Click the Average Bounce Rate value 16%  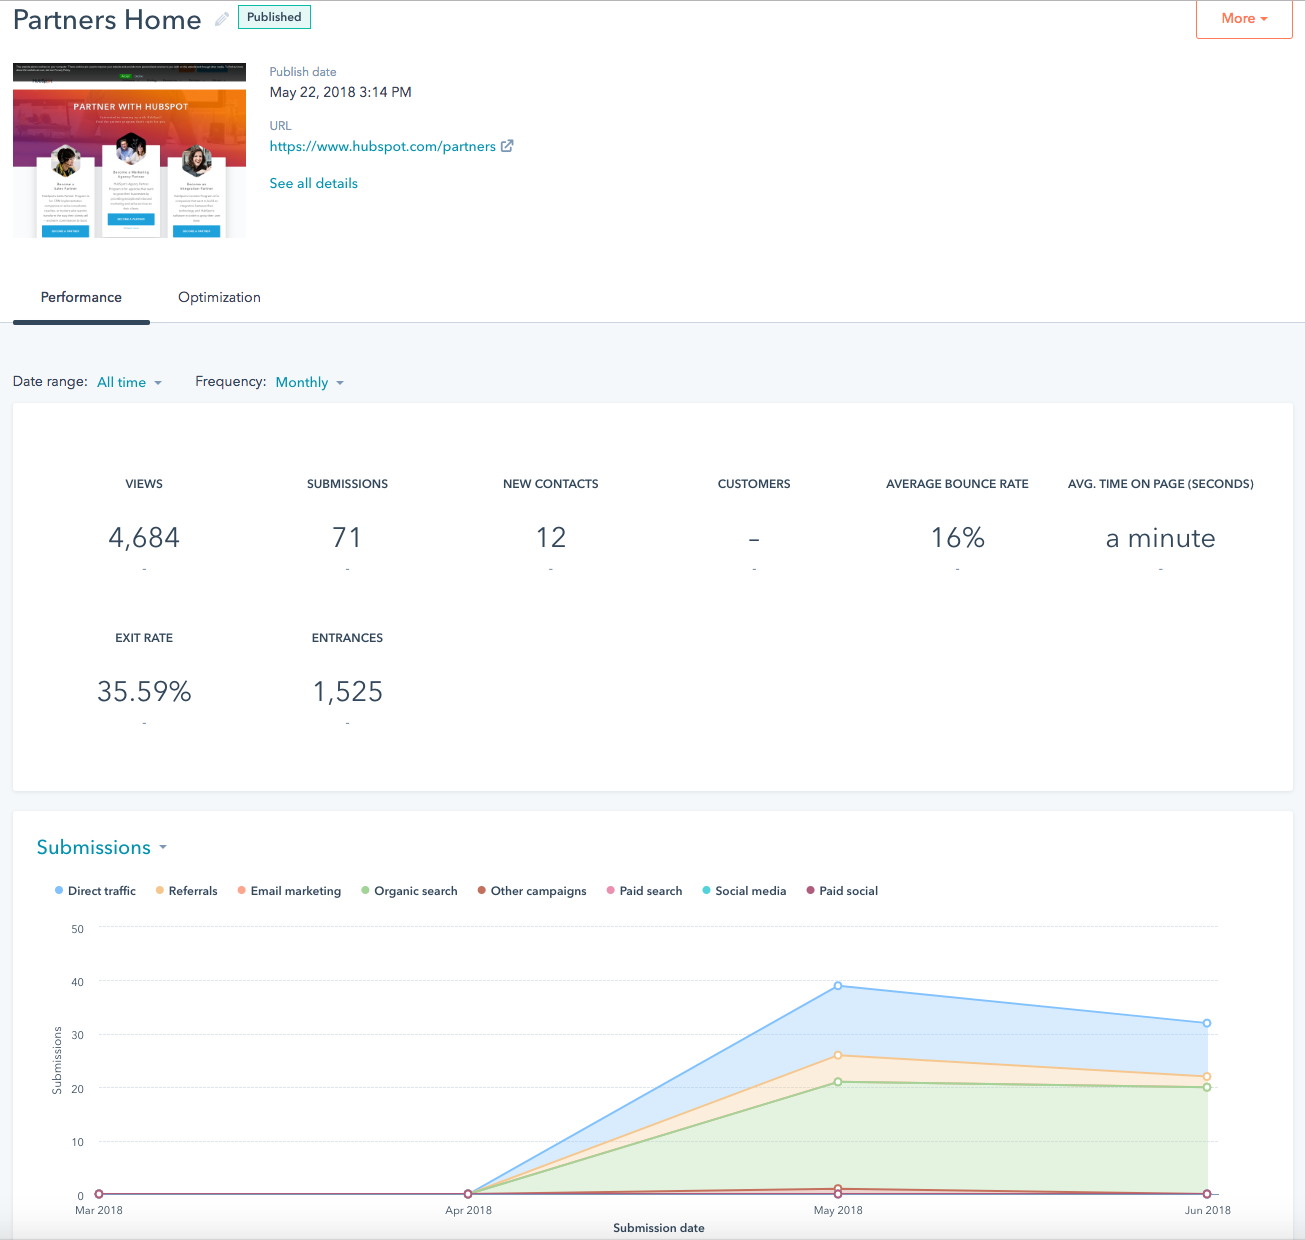(958, 538)
